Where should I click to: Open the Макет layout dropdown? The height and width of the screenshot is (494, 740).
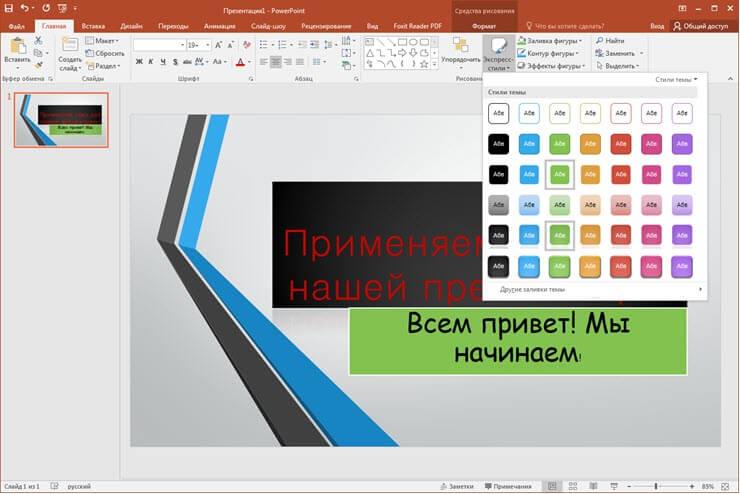(102, 41)
